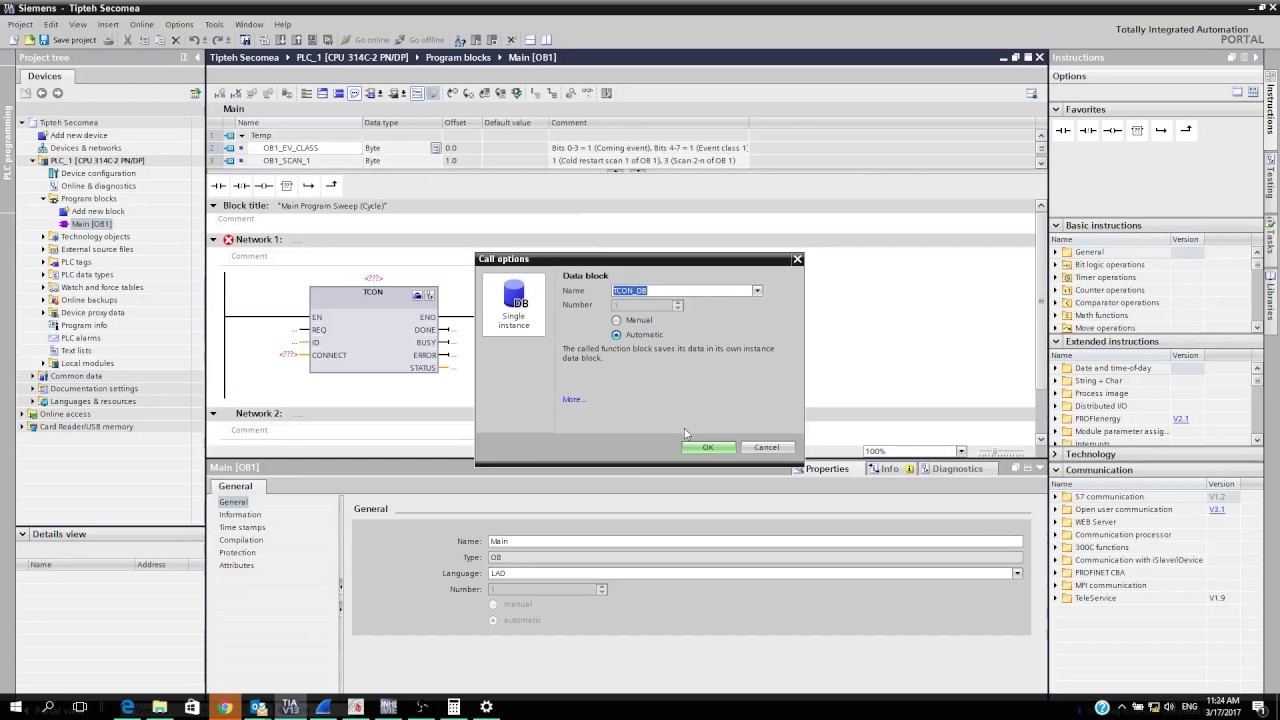This screenshot has height=720, width=1280.
Task: Click the split editor vertically icon
Action: [x=546, y=40]
